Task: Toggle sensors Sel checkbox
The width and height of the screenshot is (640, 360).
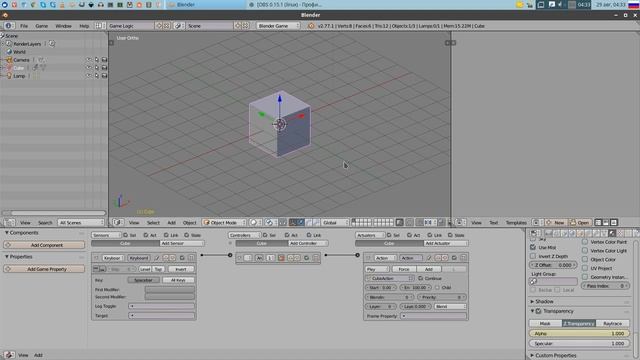Action: pyautogui.click(x=126, y=235)
